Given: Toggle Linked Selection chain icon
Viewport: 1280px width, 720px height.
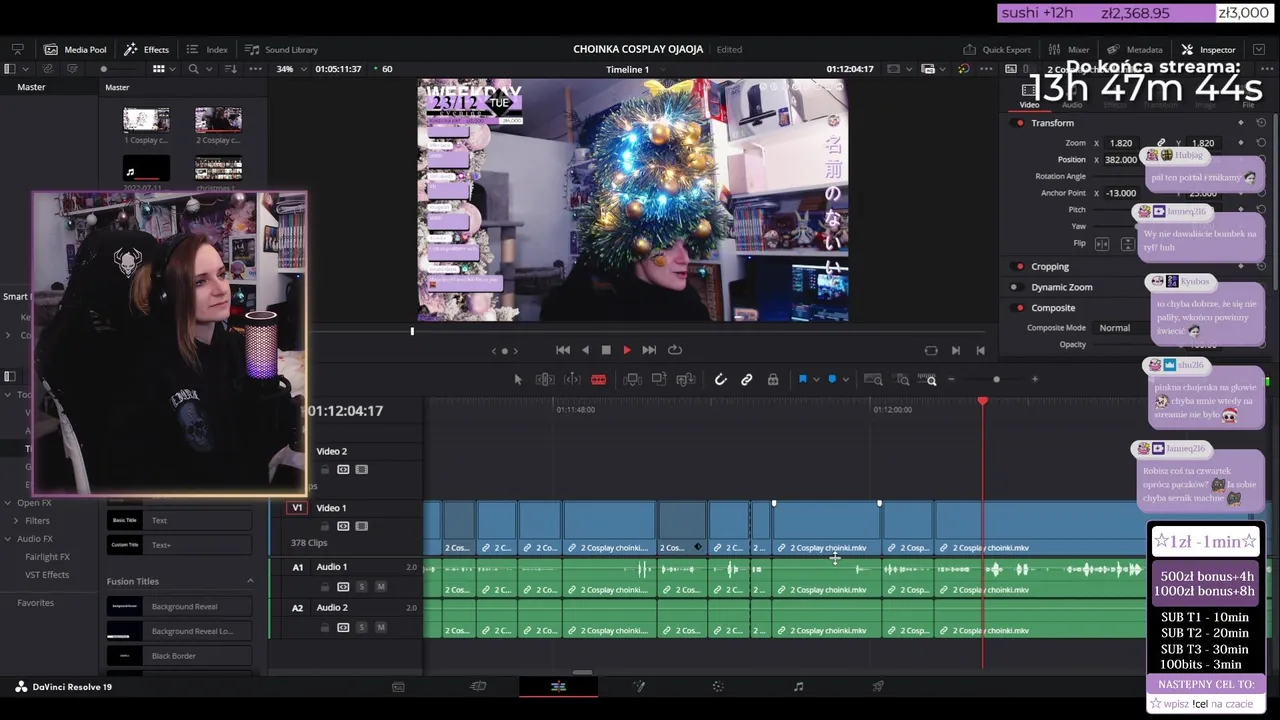Looking at the screenshot, I should (x=746, y=380).
